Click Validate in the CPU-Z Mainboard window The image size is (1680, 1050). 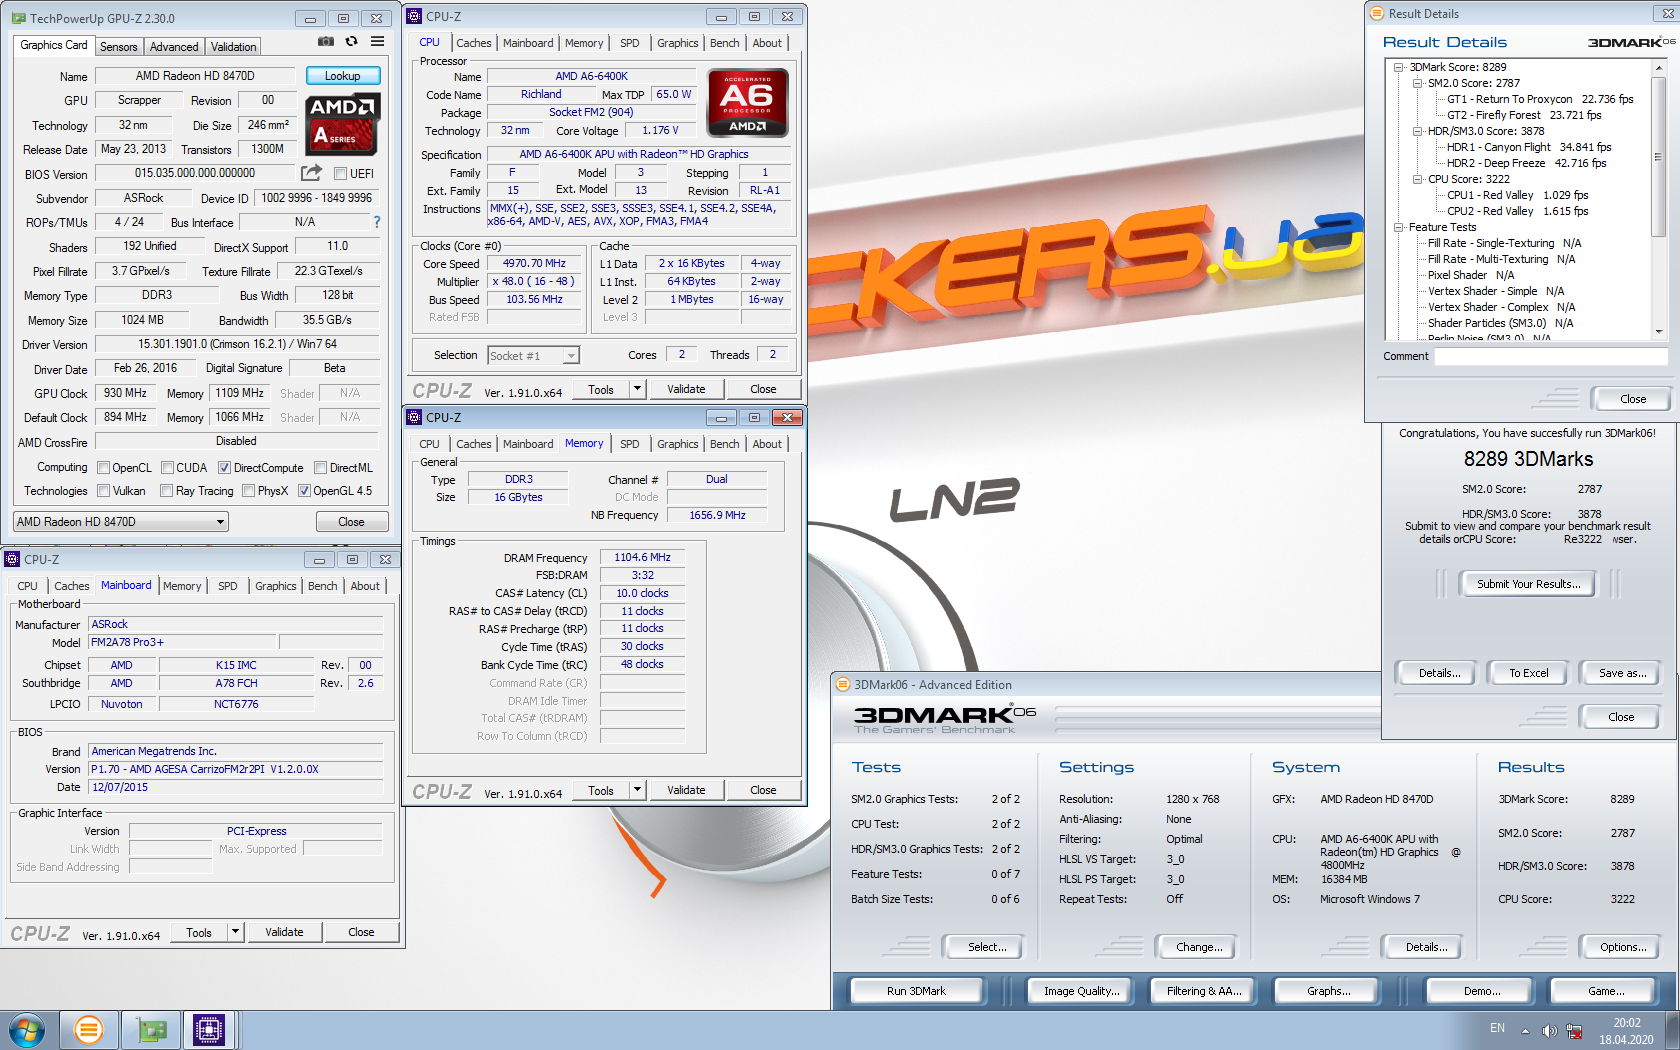pos(284,932)
